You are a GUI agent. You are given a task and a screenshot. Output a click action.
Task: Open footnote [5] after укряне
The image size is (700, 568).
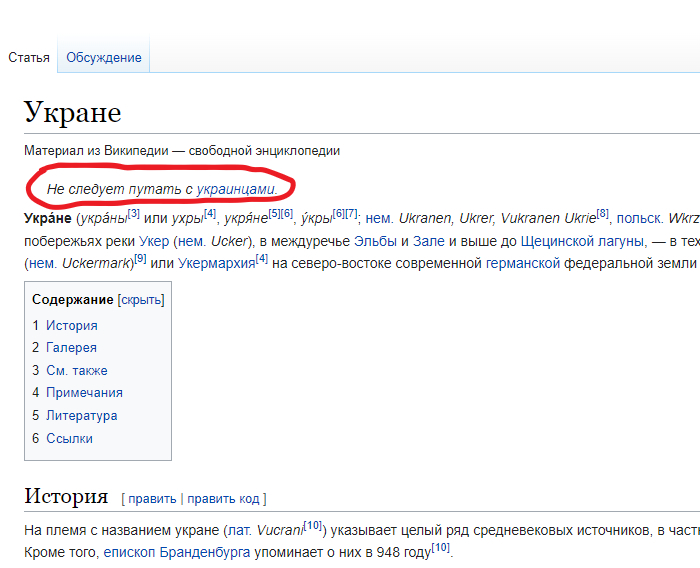[274, 214]
